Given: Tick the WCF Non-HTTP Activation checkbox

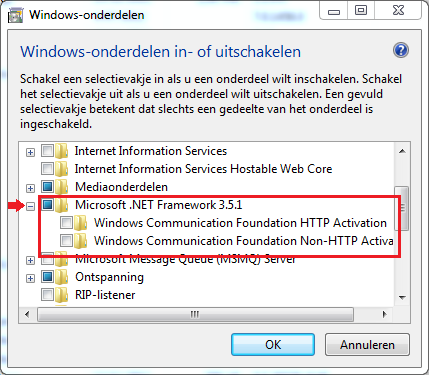Looking at the screenshot, I should click(x=66, y=241).
